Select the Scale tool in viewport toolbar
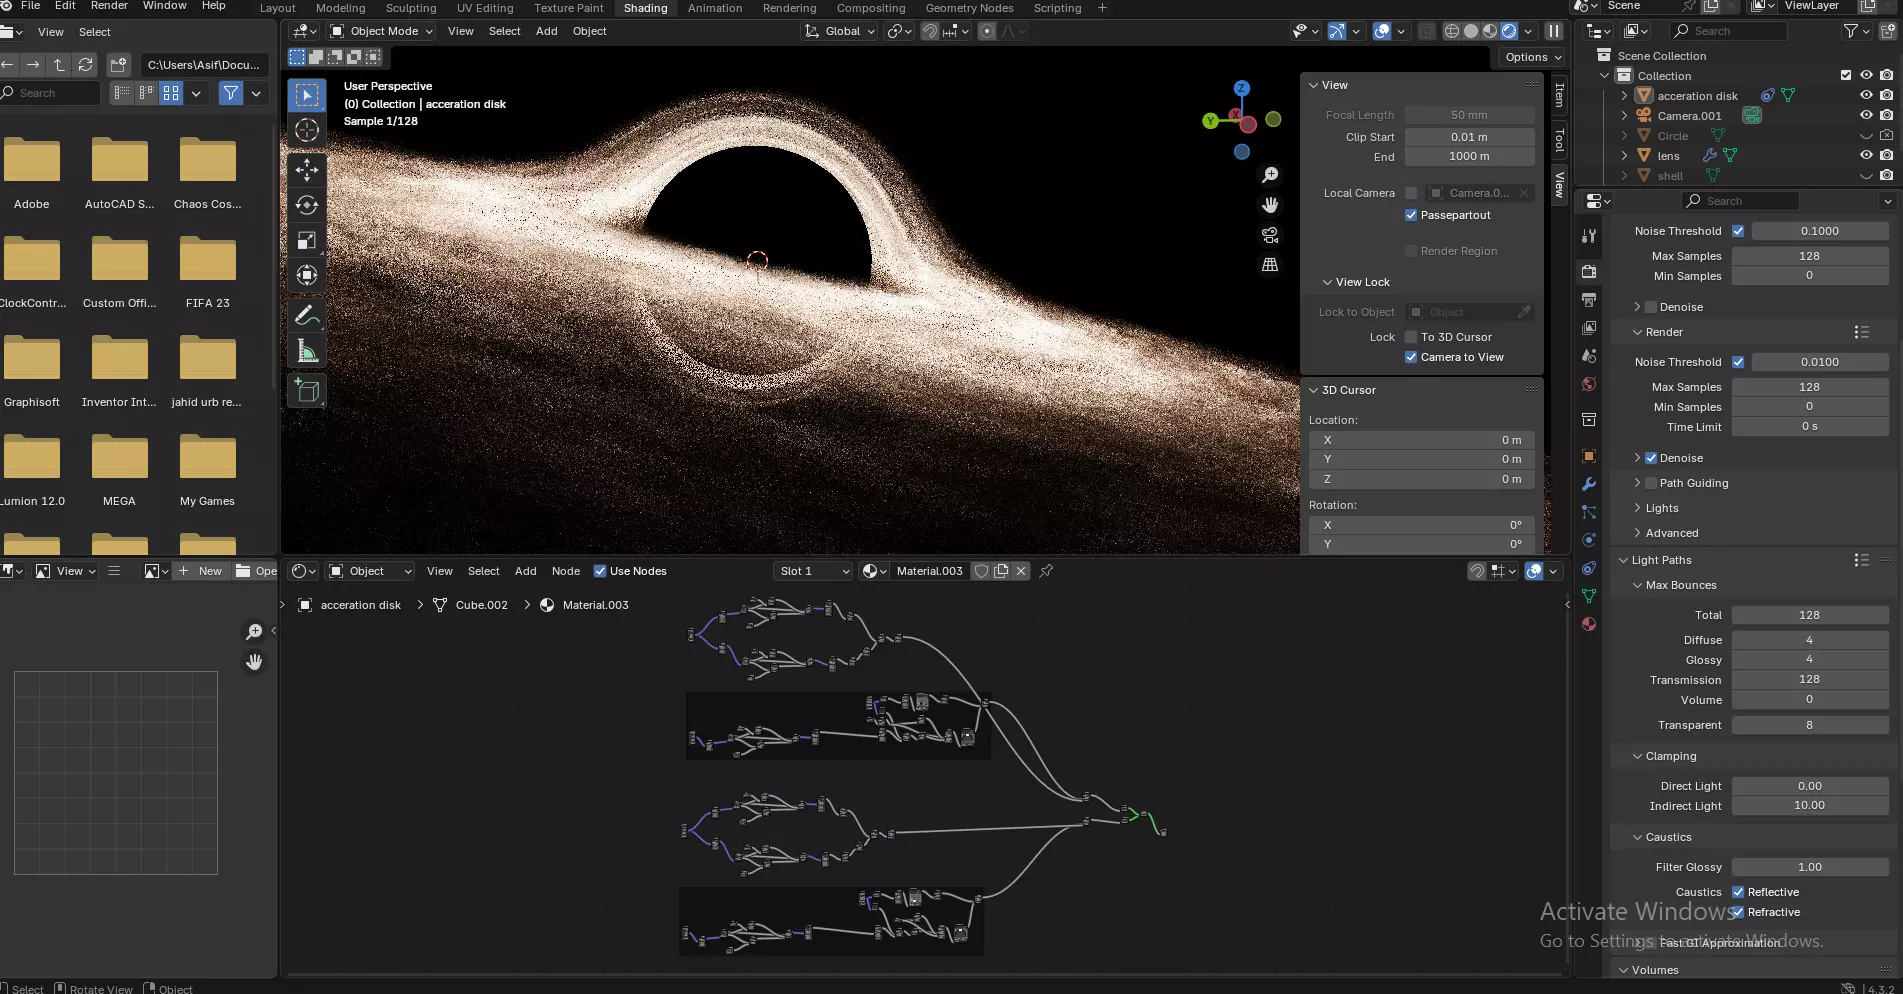1903x994 pixels. (x=307, y=240)
